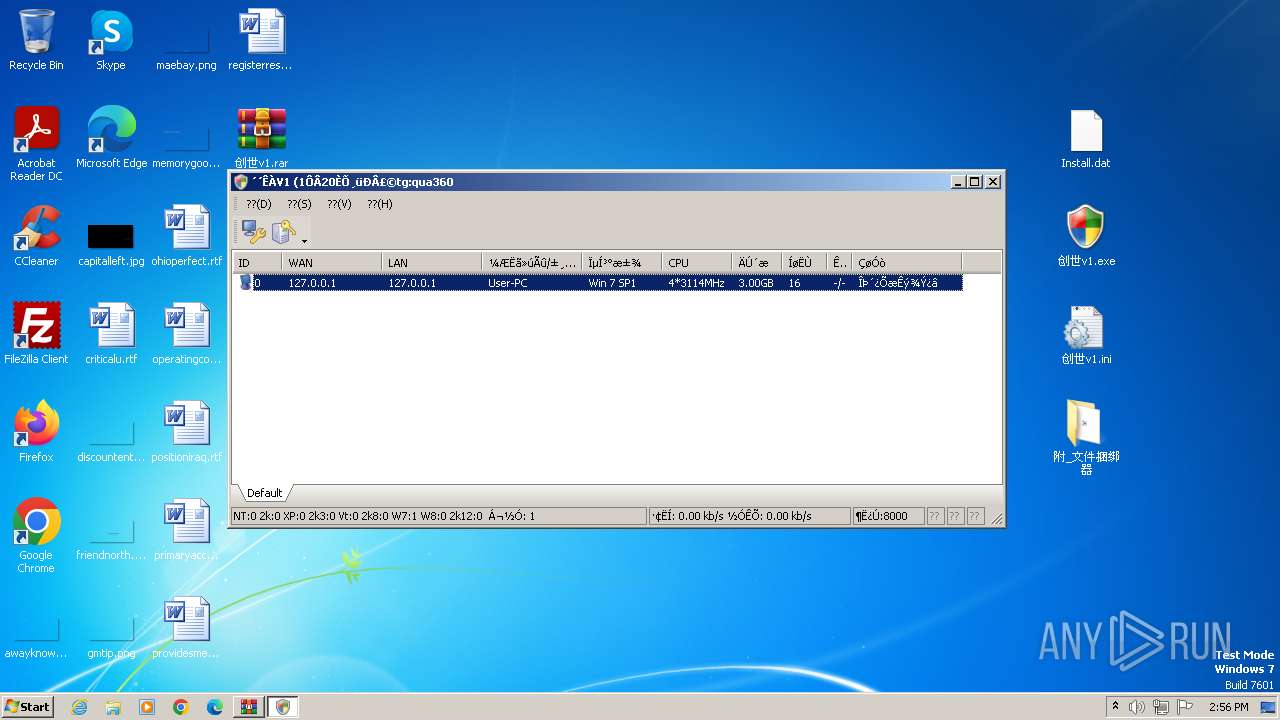Select the Google Chrome desktop shortcut
Screen dimensions: 1280x720
point(36,536)
